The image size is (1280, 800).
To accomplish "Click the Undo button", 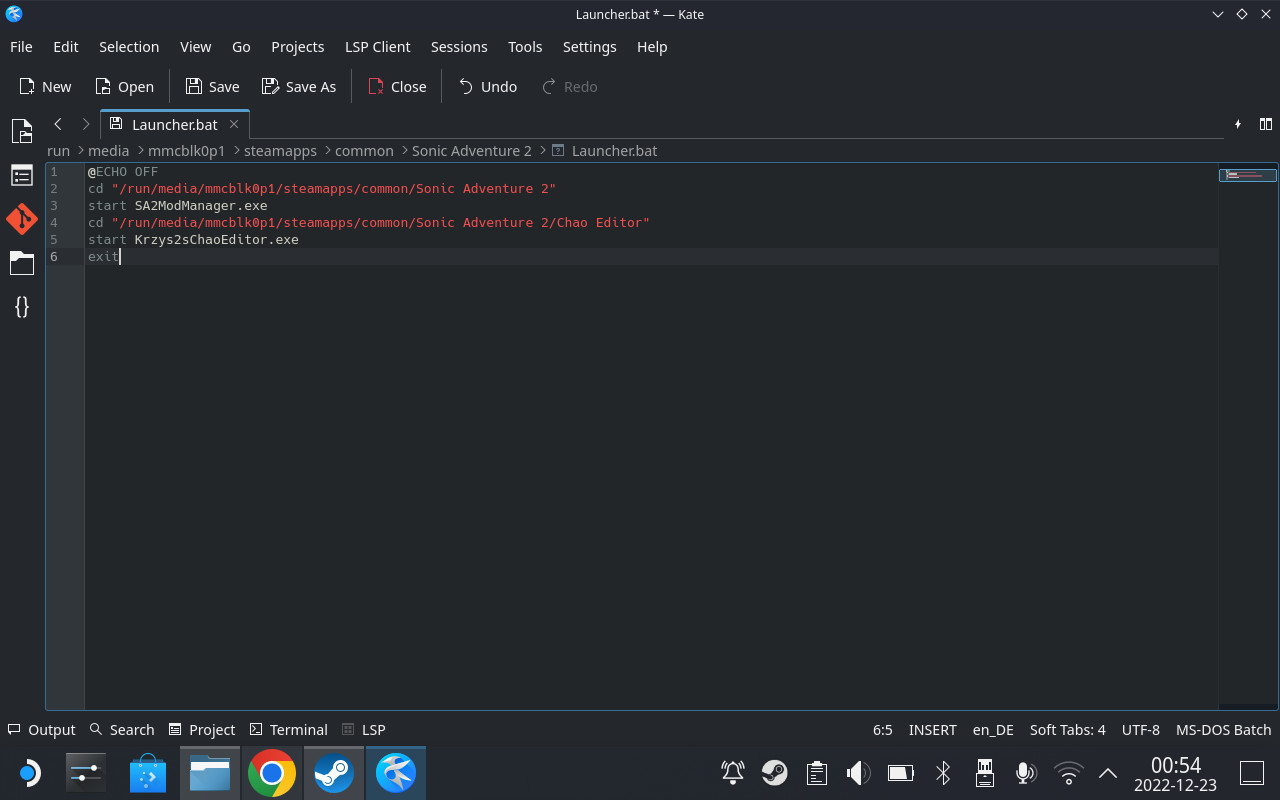I will pos(487,86).
